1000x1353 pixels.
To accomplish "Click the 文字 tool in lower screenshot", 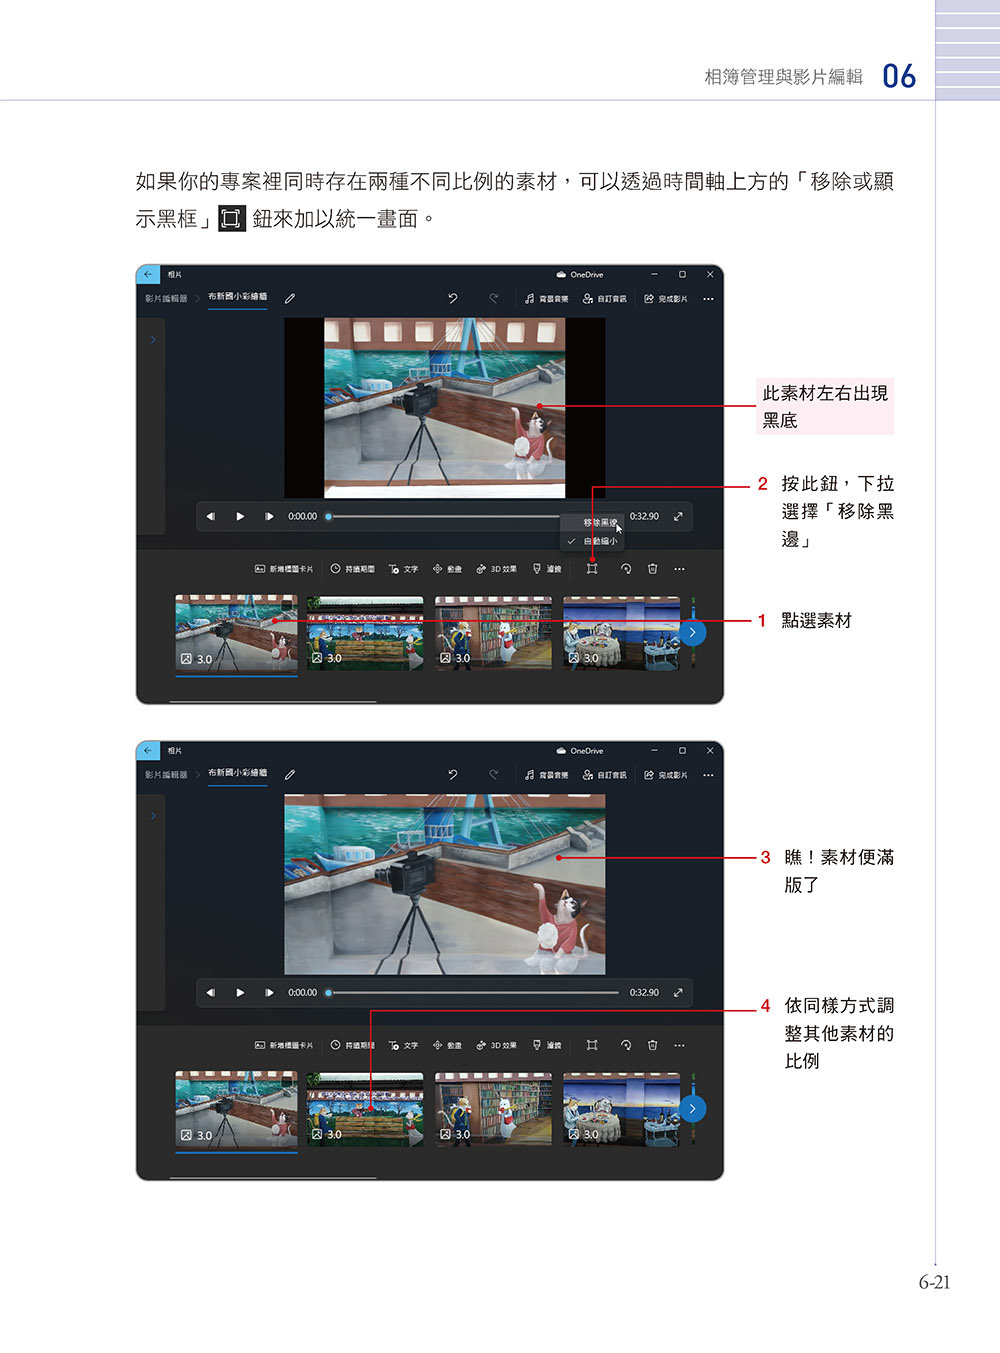I will pyautogui.click(x=404, y=1045).
